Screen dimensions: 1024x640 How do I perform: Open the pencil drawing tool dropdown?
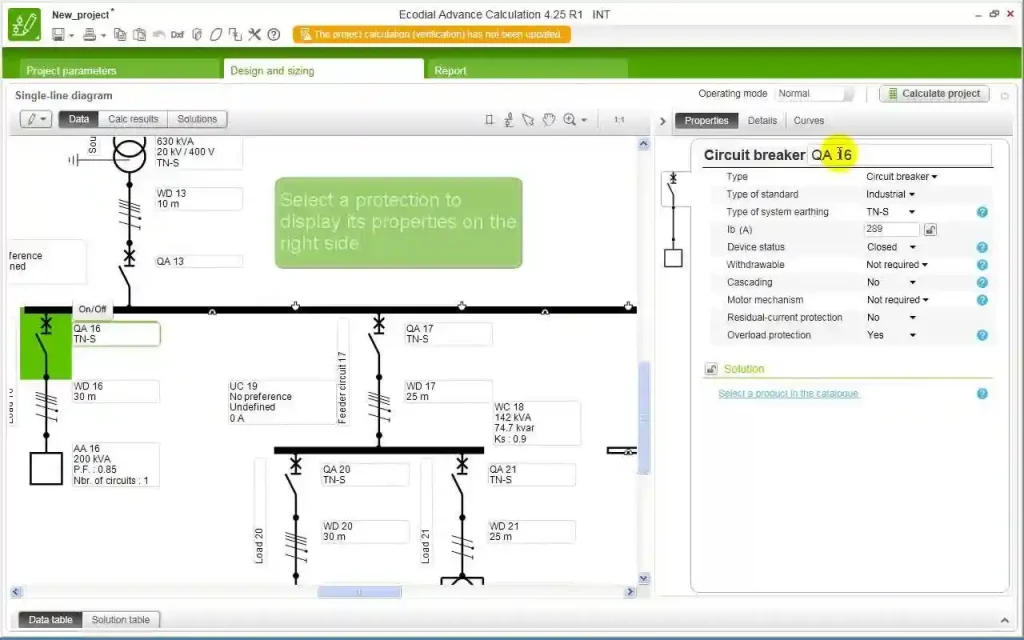[35, 119]
